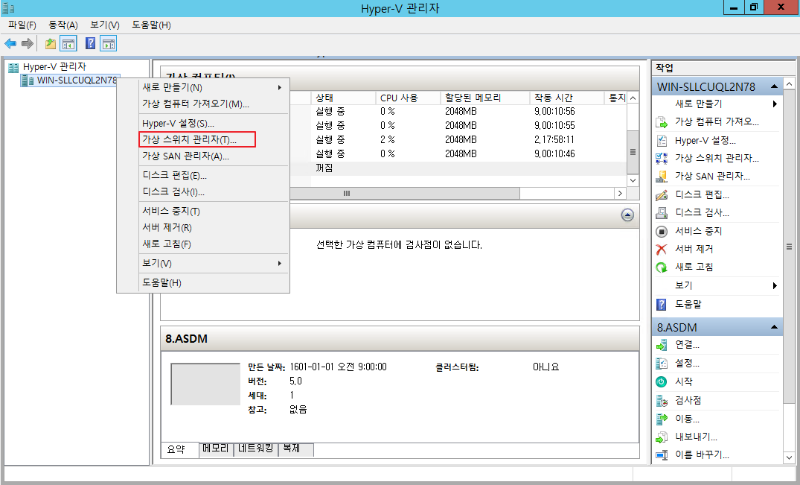The width and height of the screenshot is (800, 485).
Task: Collapse the checkpoints panel with round arrow
Action: tap(627, 215)
